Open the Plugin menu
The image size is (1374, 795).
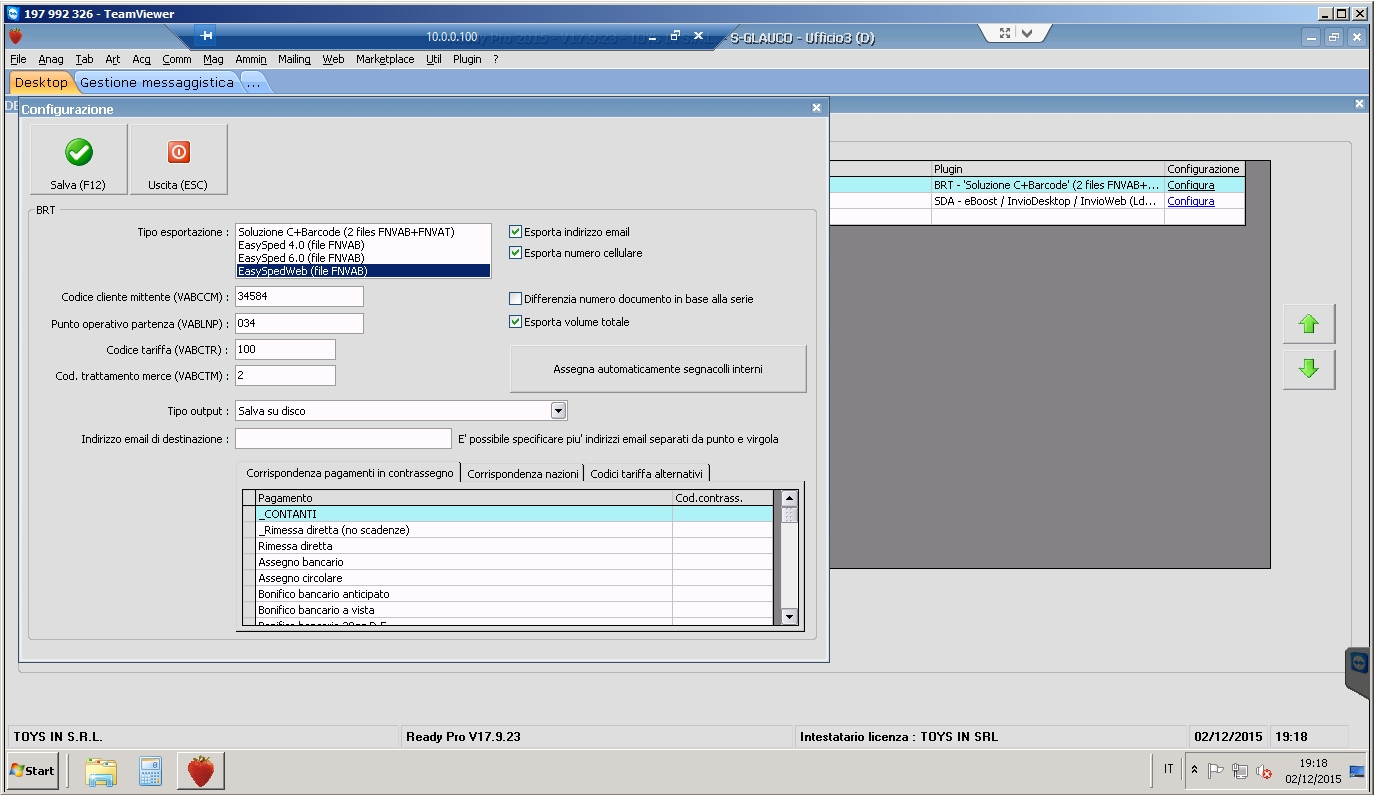(x=467, y=59)
